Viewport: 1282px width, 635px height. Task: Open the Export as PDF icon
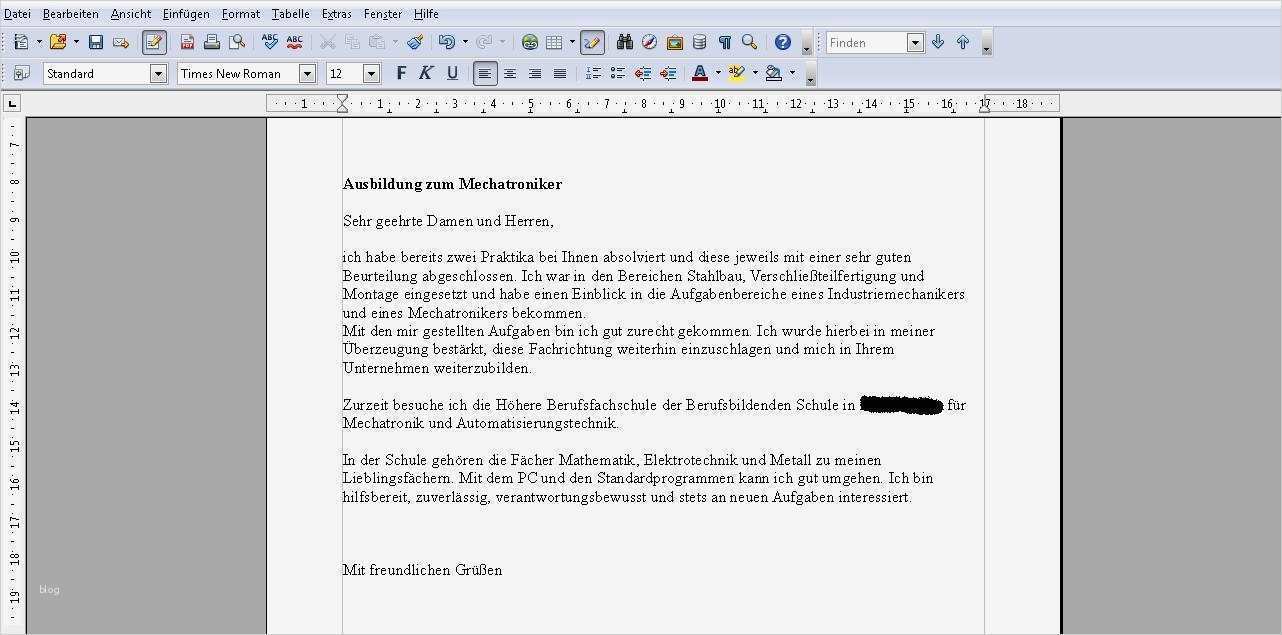(x=186, y=42)
